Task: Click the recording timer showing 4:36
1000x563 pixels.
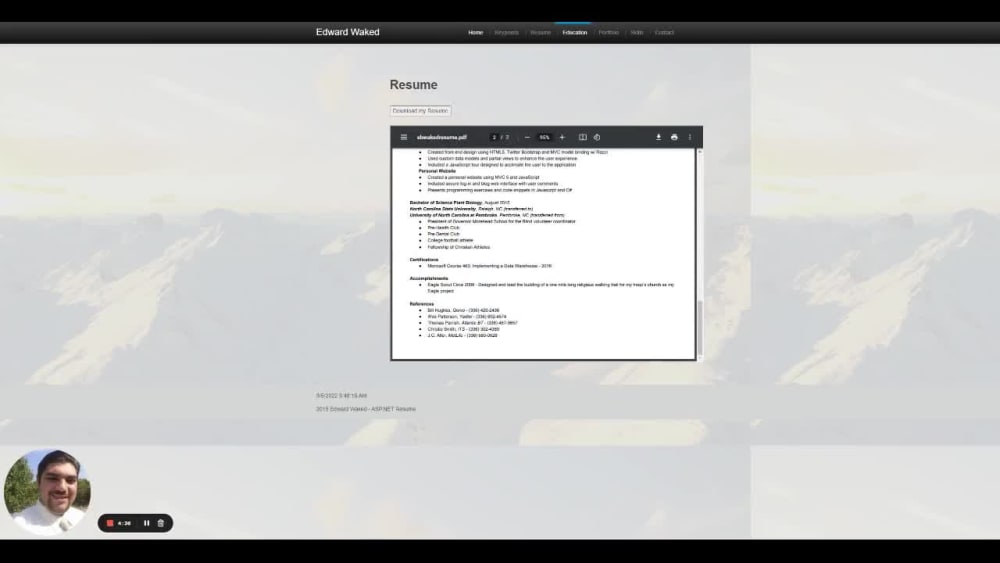Action: pos(124,523)
